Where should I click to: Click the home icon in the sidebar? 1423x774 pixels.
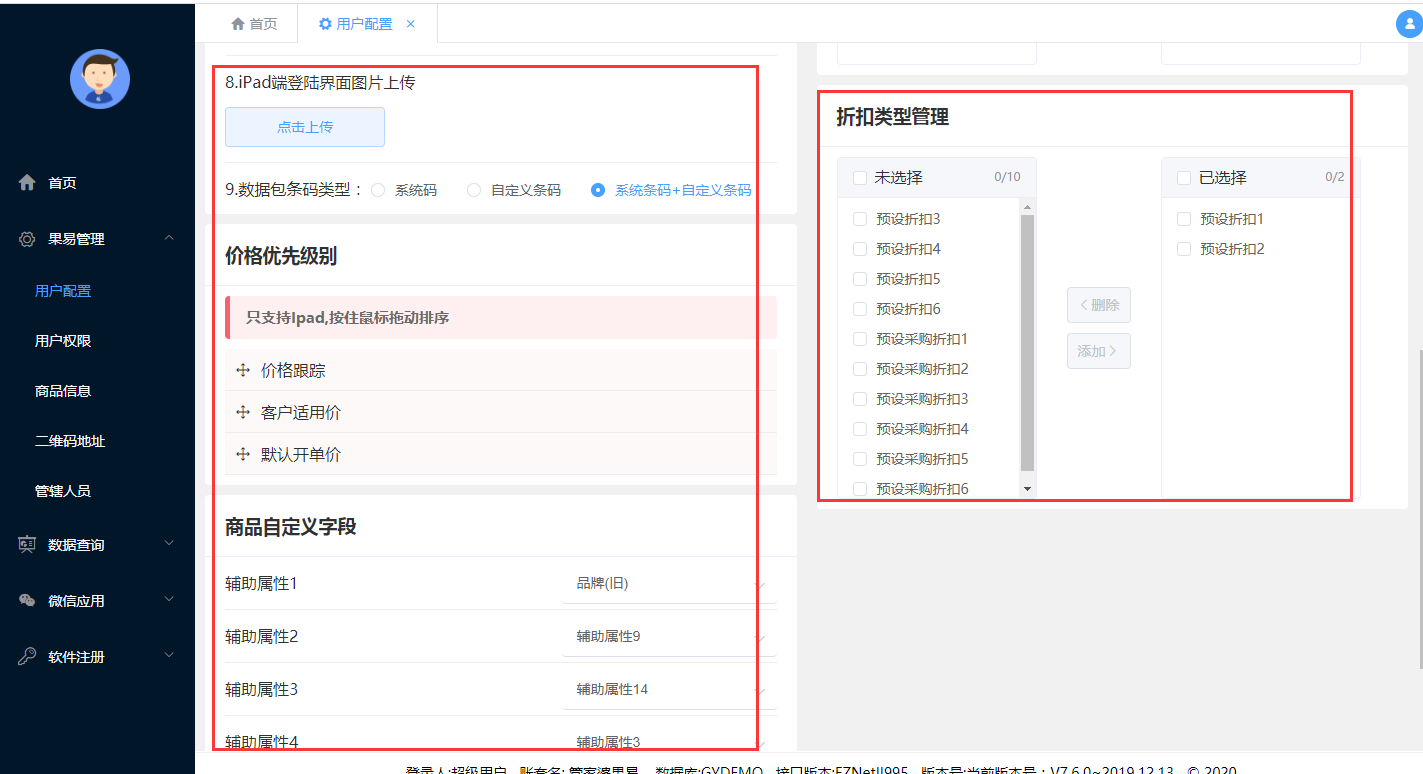point(27,183)
